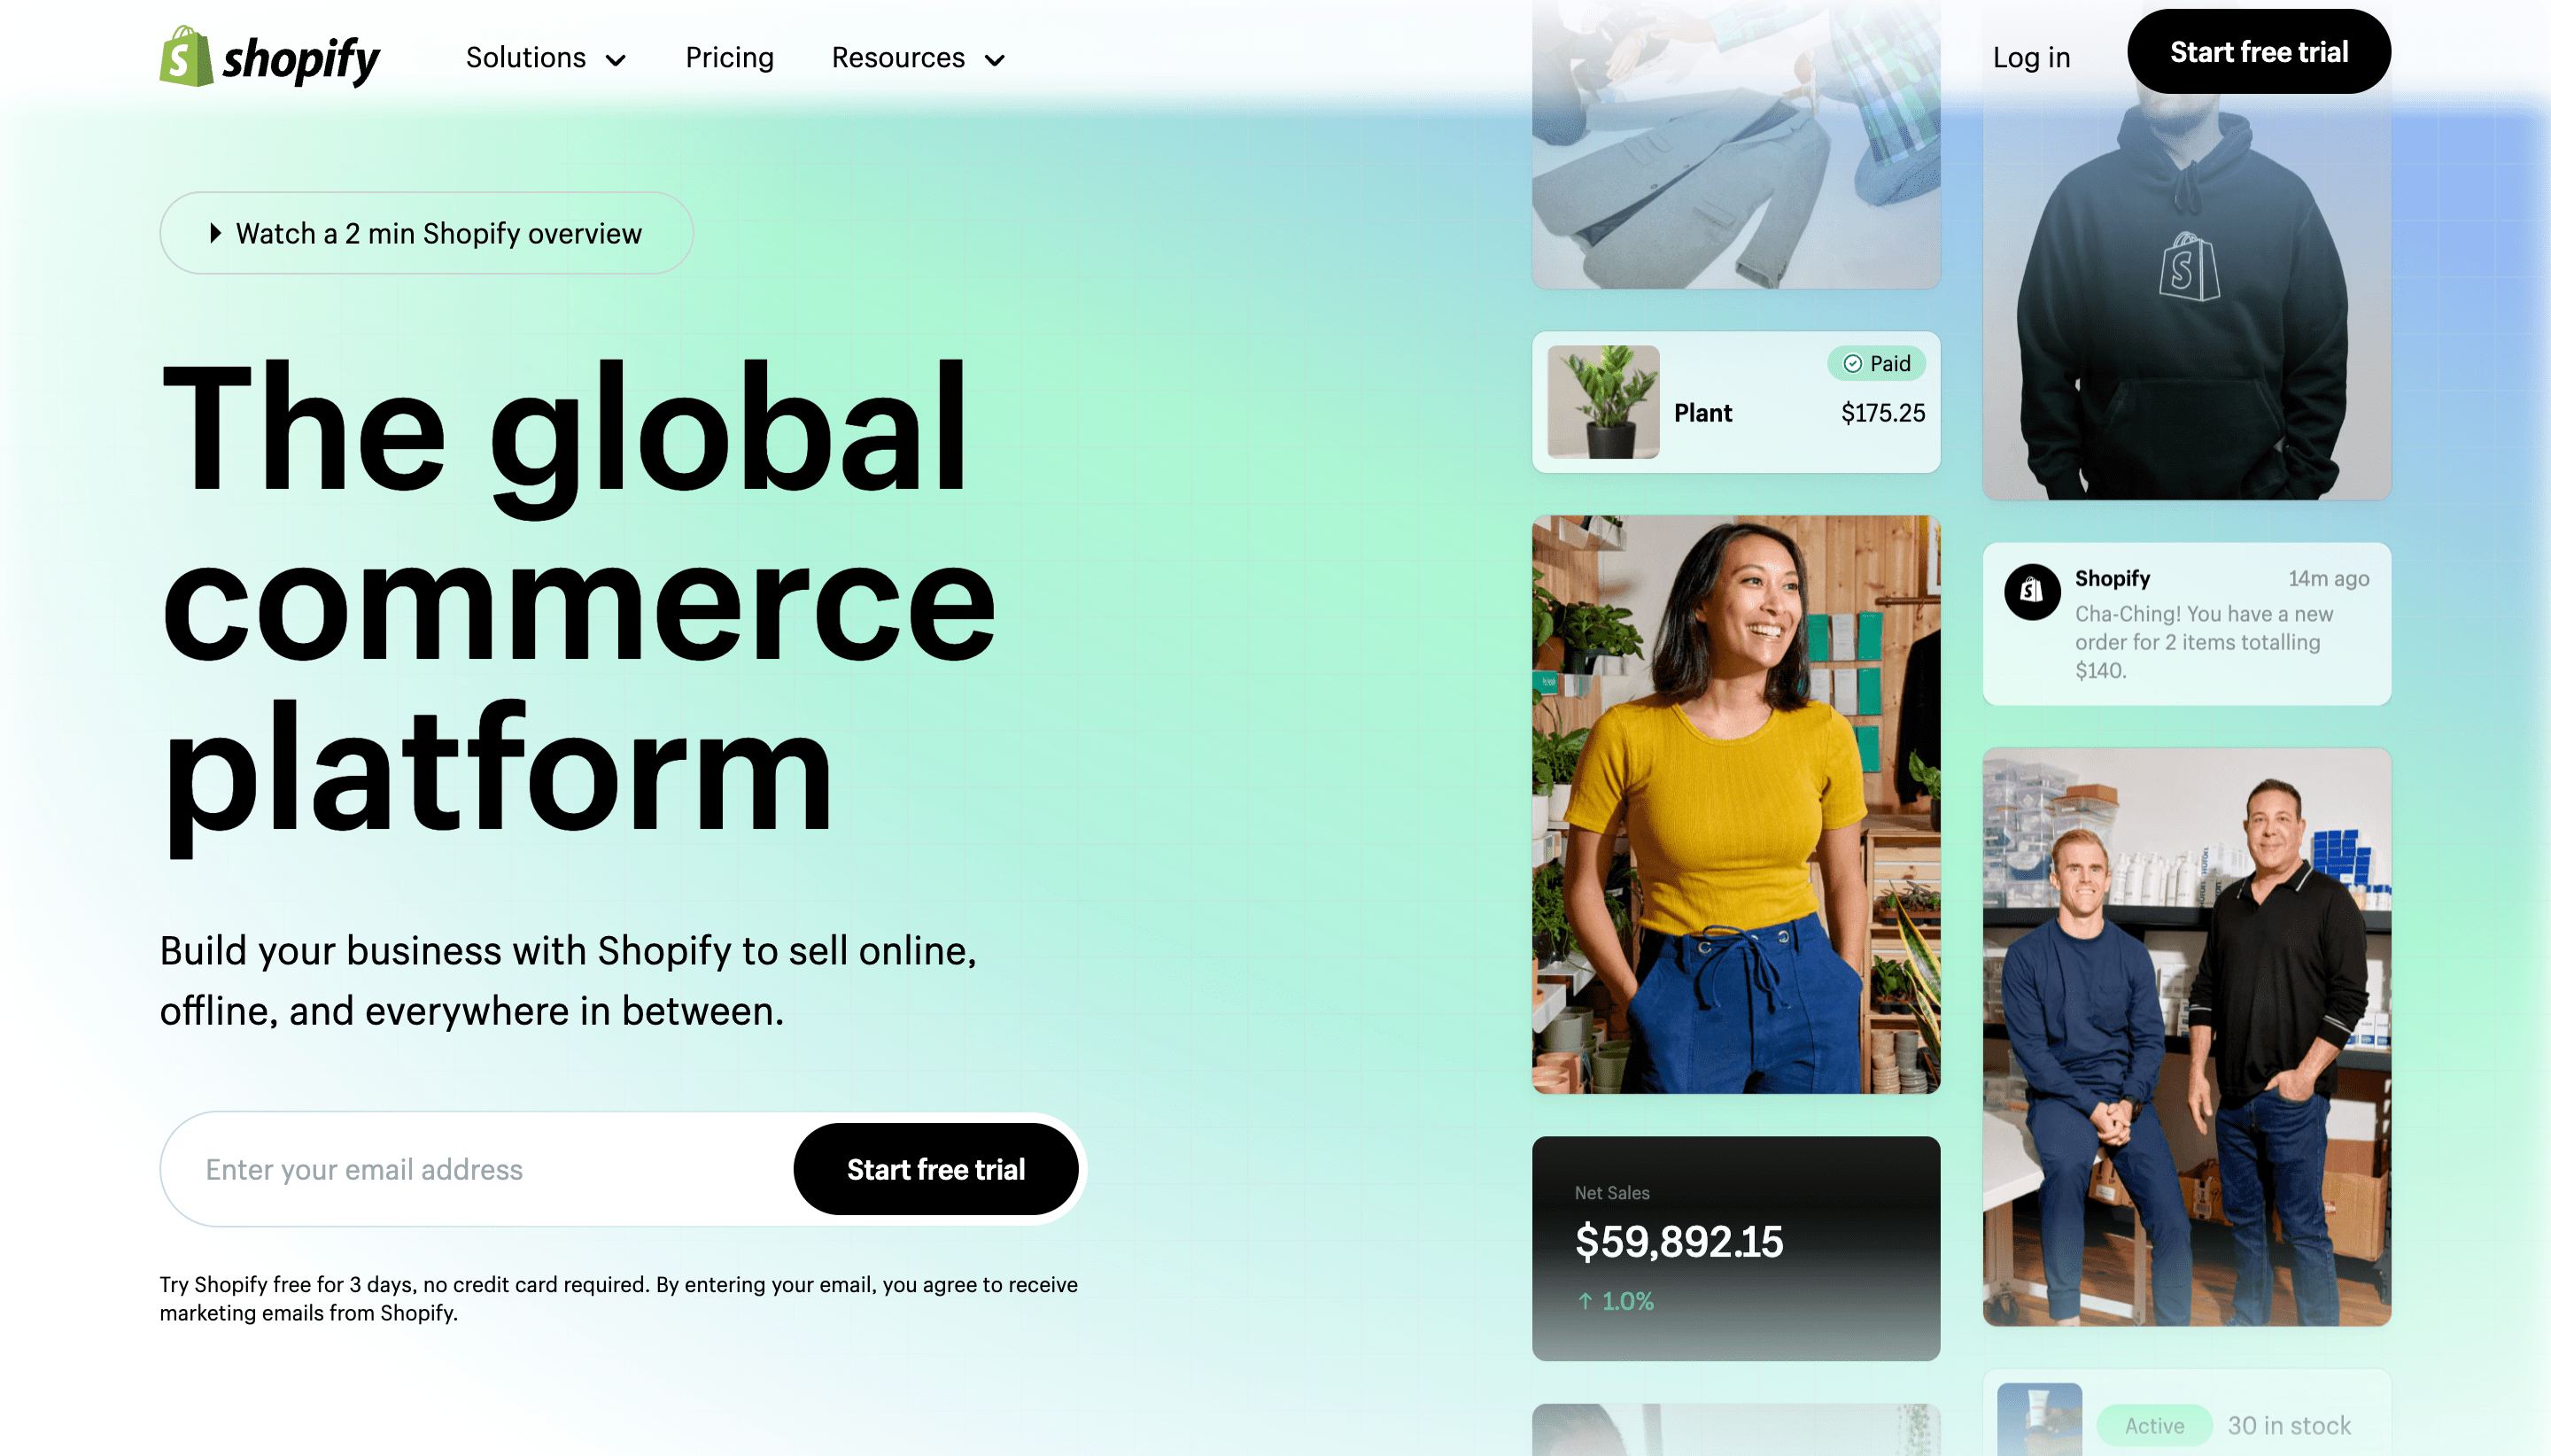The width and height of the screenshot is (2551, 1456).
Task: Watch the 2 min Shopify overview
Action: [427, 233]
